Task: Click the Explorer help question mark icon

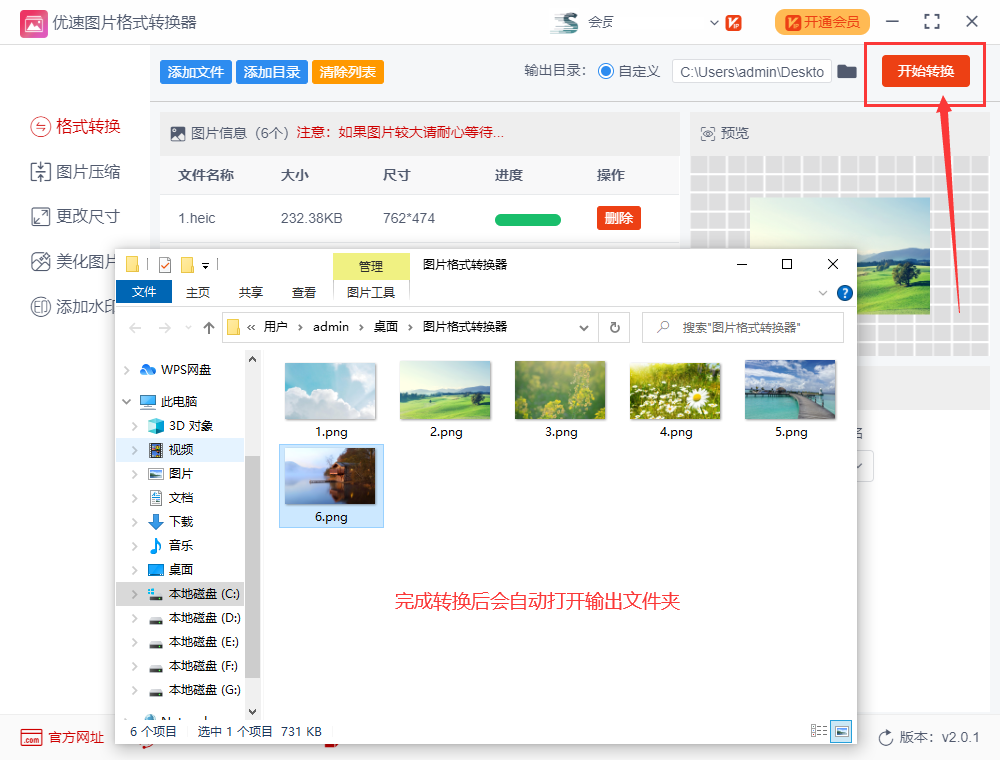Action: tap(844, 293)
